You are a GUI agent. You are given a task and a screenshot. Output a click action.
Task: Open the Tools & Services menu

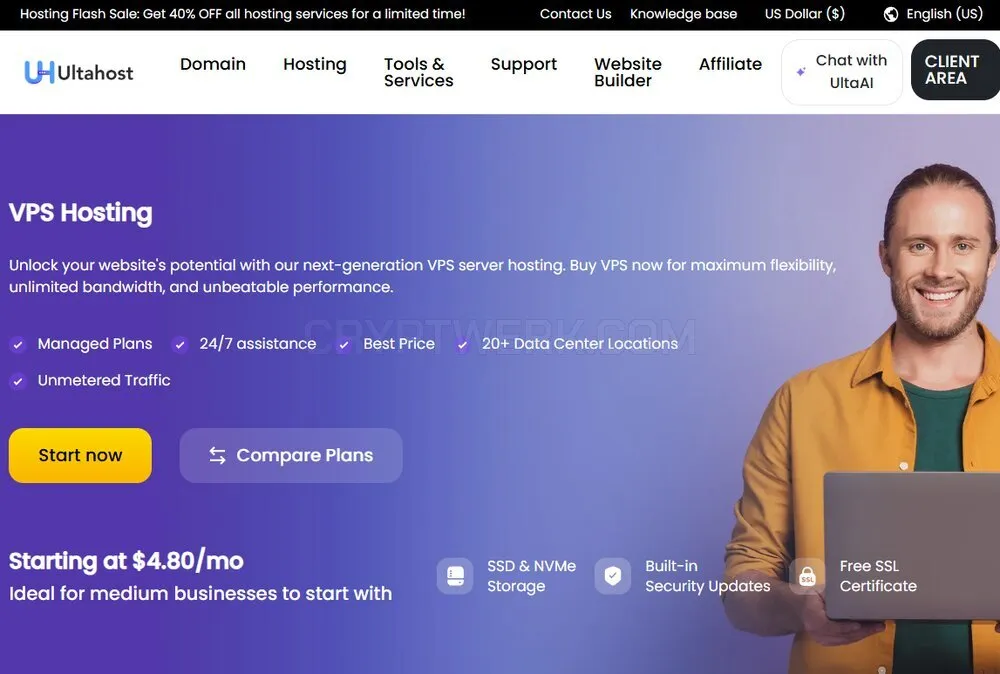pos(418,72)
